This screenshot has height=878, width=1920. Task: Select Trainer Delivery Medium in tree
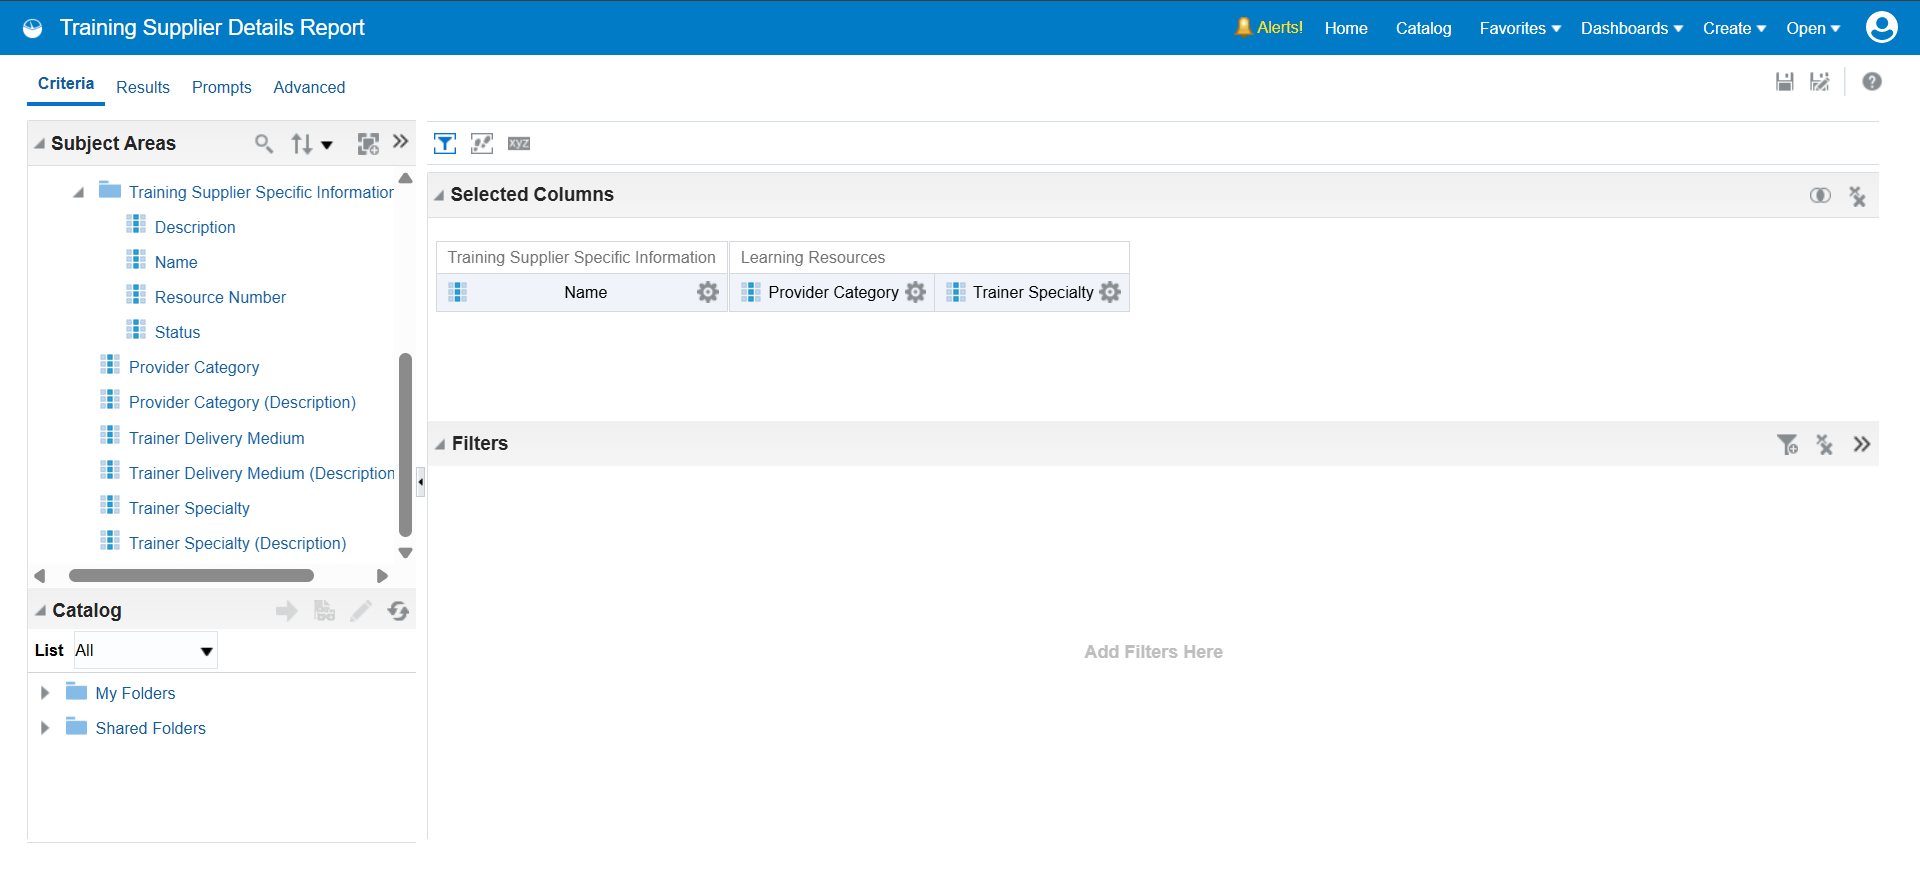216,438
